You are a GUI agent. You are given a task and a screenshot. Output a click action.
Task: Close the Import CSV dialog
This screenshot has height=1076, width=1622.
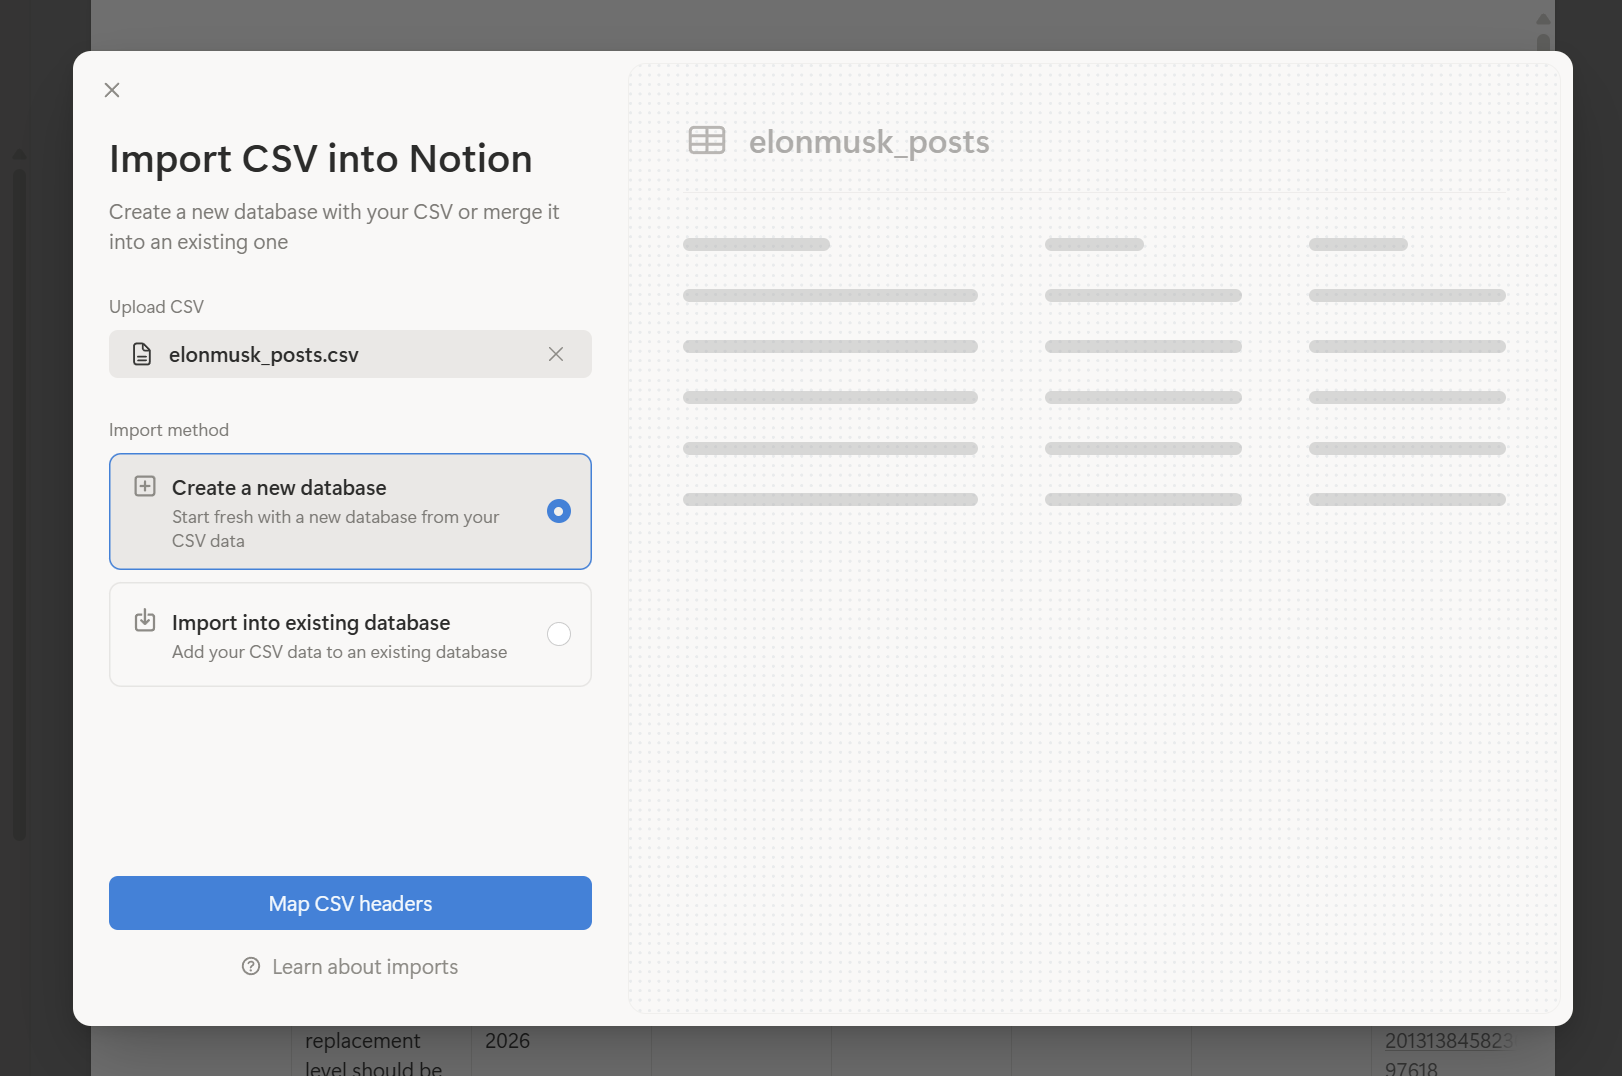pyautogui.click(x=112, y=90)
